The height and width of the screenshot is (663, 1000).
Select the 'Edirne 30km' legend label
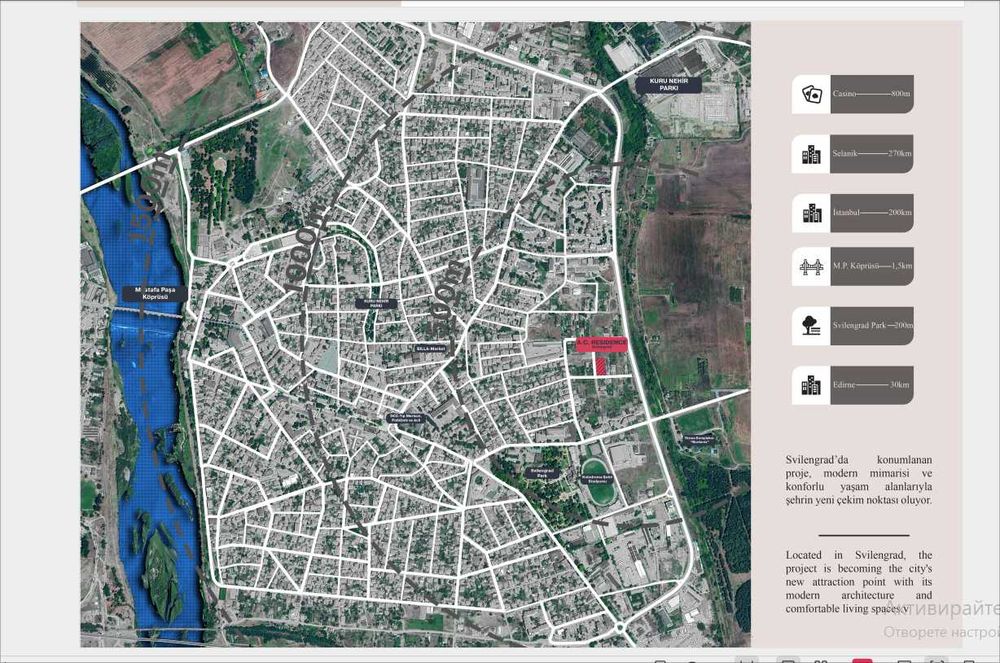click(872, 385)
